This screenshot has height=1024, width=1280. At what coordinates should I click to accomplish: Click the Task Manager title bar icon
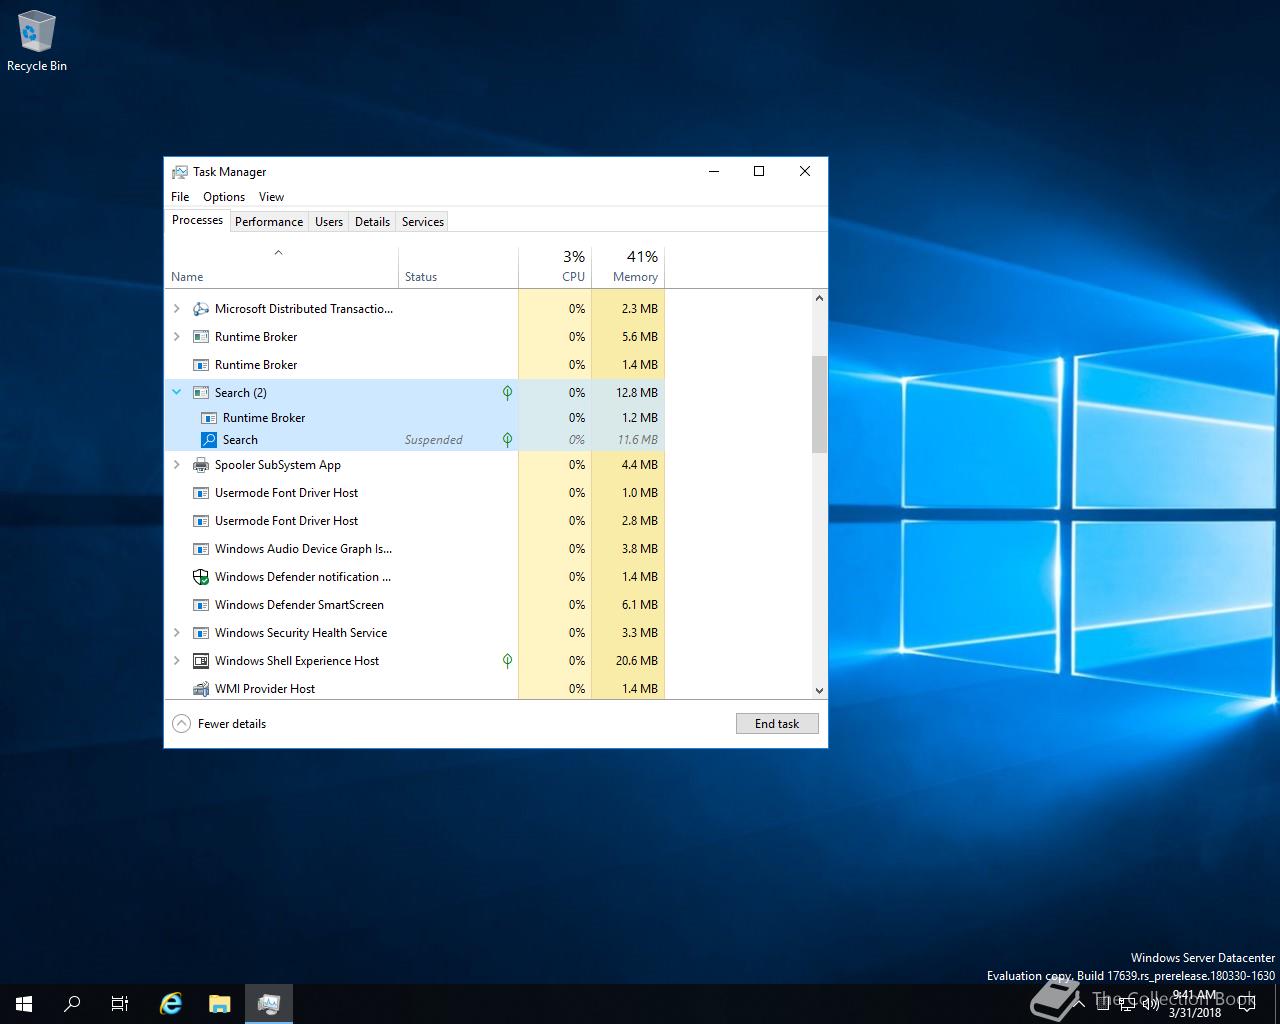180,172
